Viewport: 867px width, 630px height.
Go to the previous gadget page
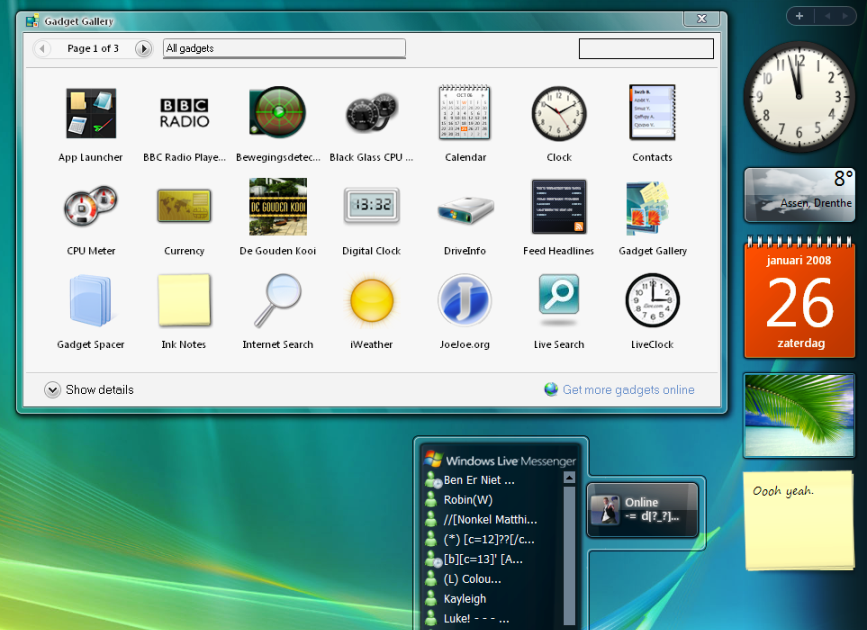(42, 49)
